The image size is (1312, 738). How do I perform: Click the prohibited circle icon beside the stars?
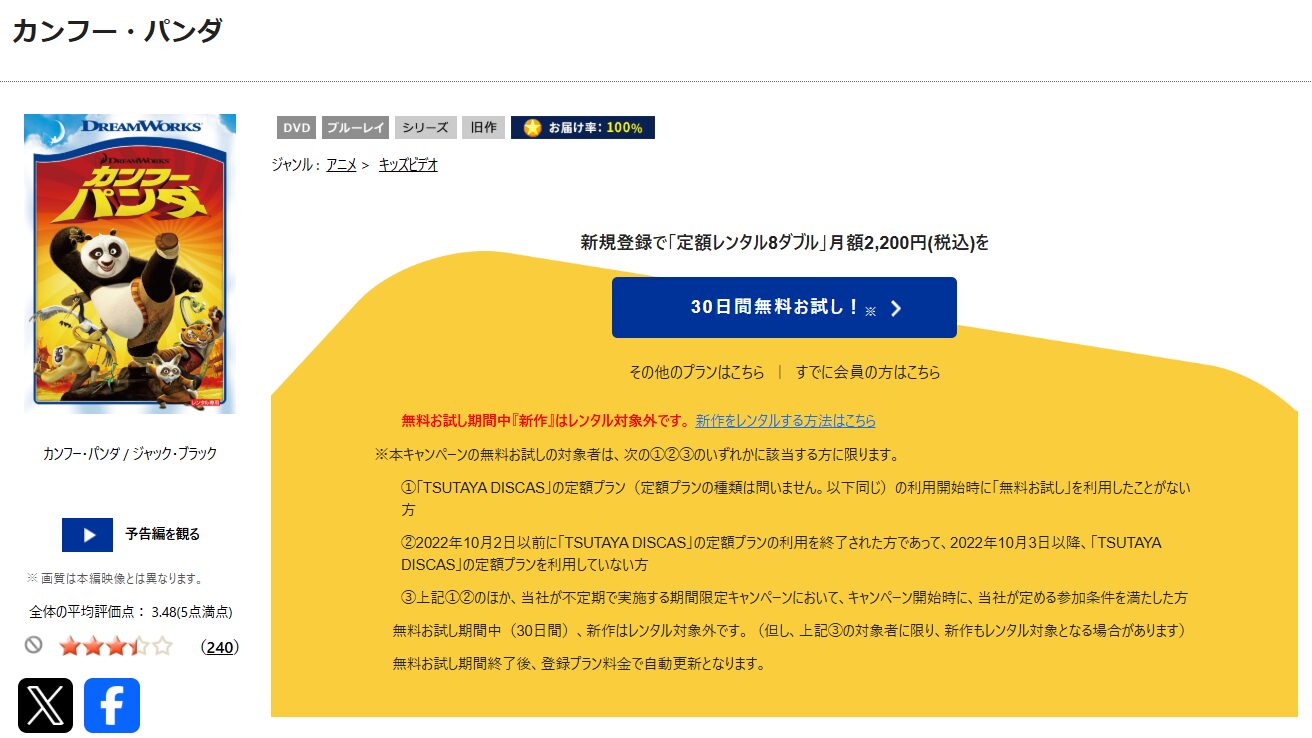[34, 645]
